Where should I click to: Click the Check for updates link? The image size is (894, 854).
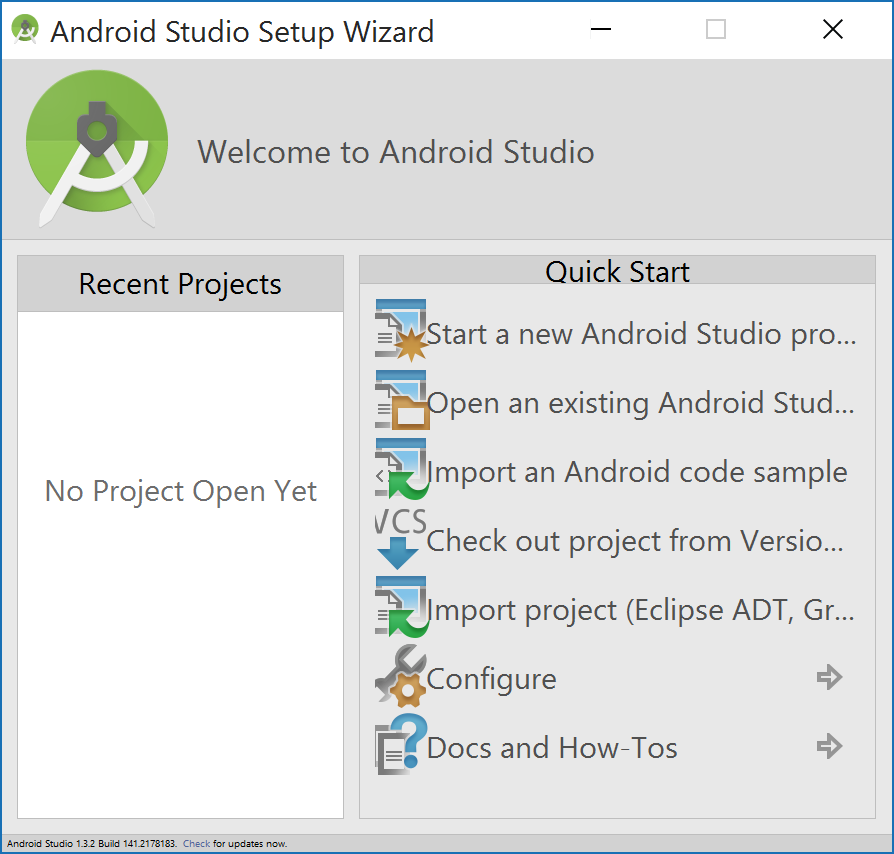click(x=196, y=844)
